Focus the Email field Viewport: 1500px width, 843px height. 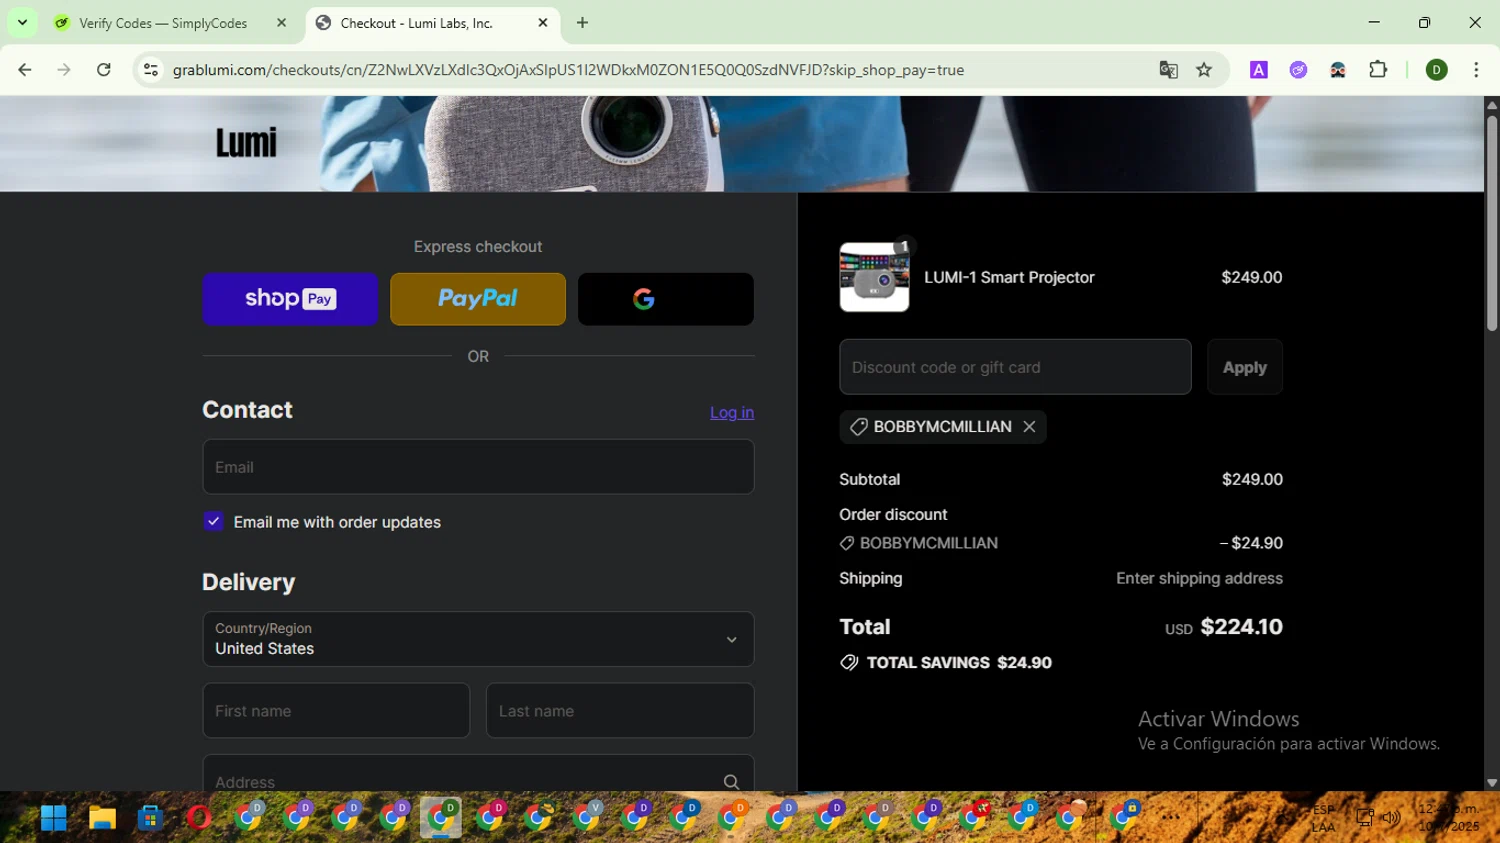[x=478, y=467]
